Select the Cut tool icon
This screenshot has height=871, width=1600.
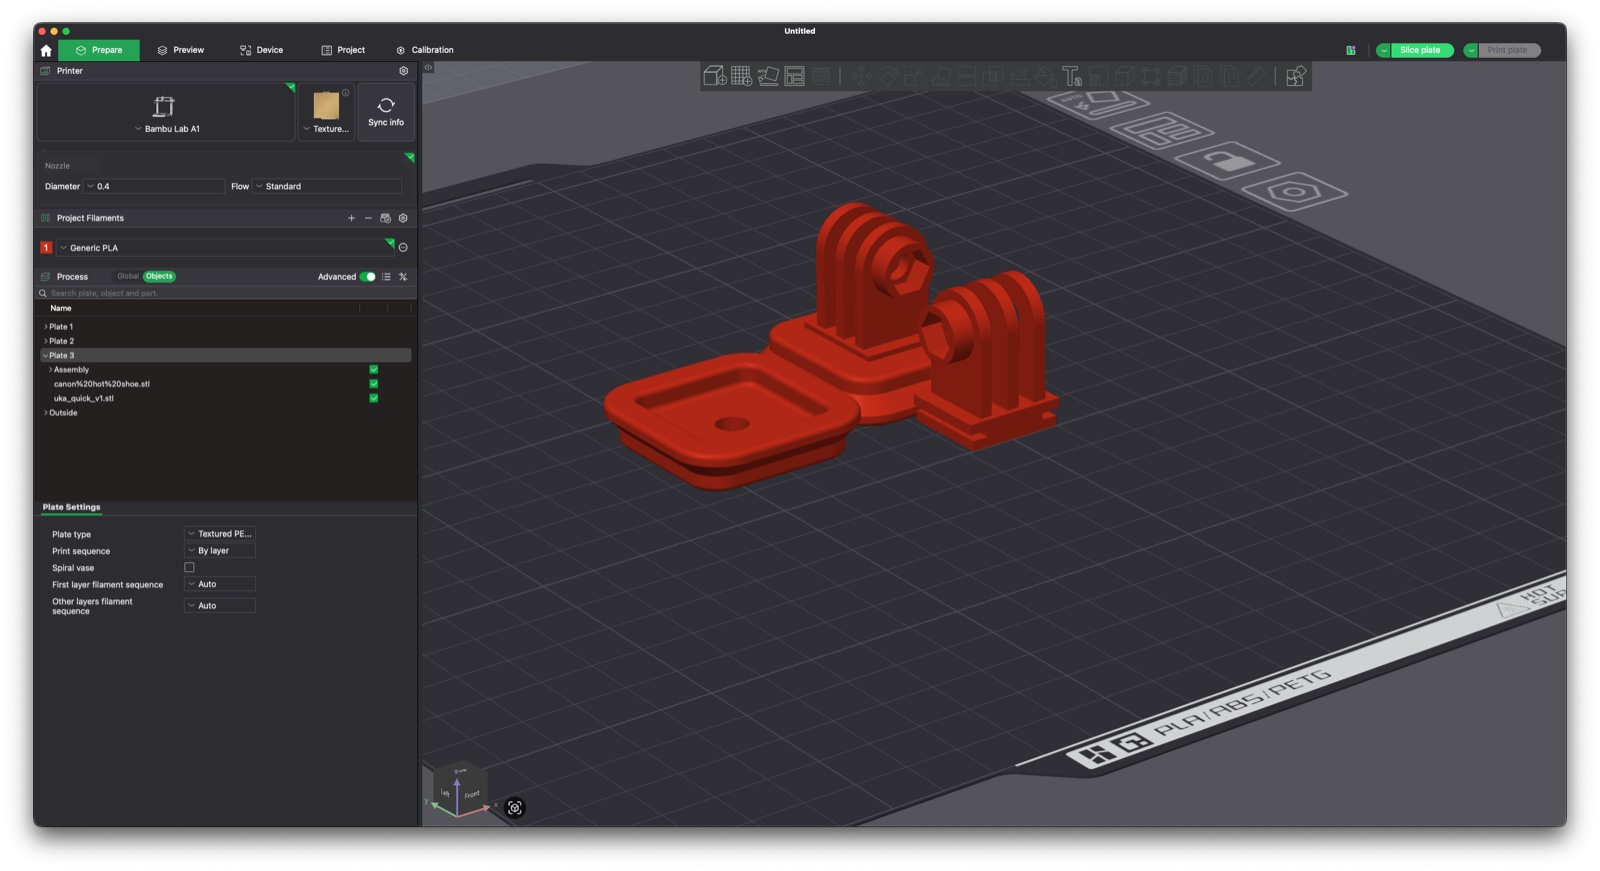click(967, 76)
